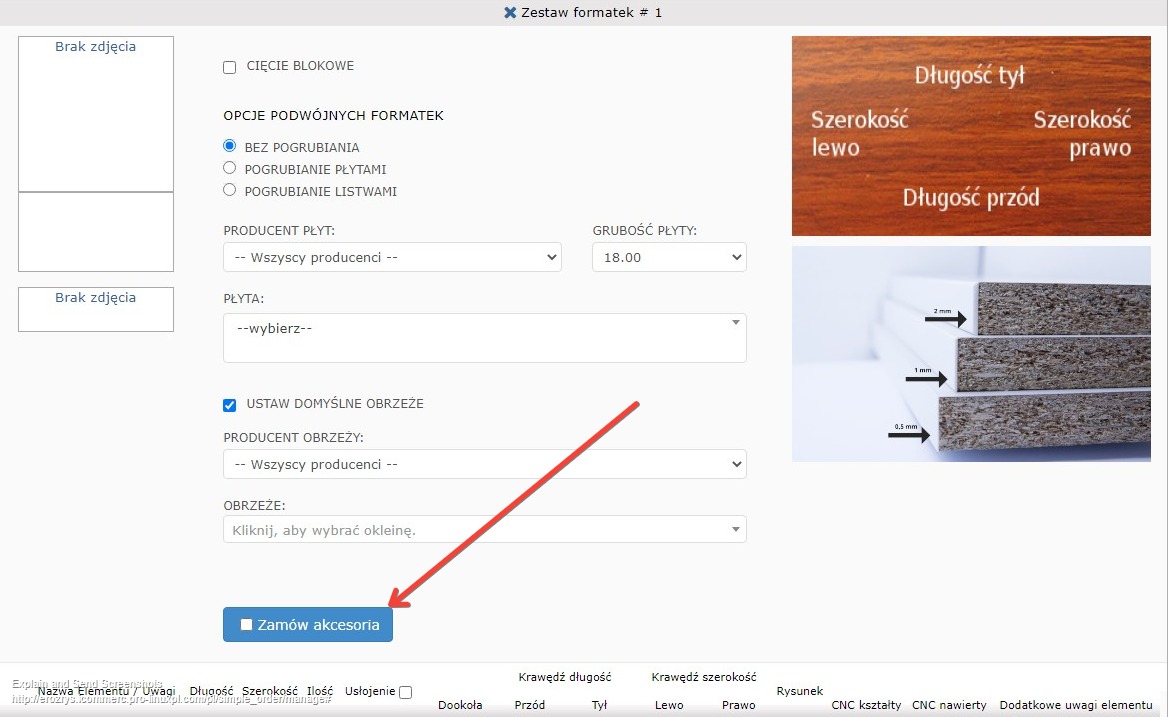Image resolution: width=1168 pixels, height=717 pixels.
Task: Click the lower Brak zdjęcia placeholder
Action: coord(96,309)
